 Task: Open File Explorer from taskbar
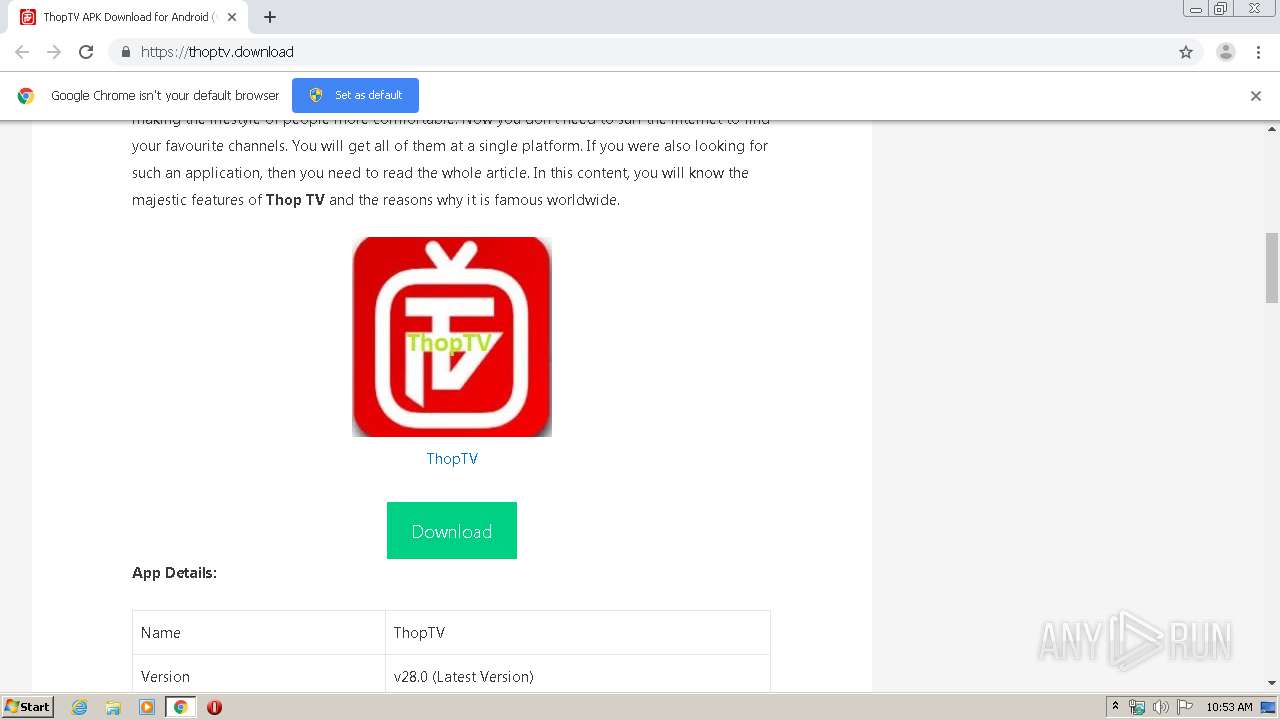pos(113,707)
